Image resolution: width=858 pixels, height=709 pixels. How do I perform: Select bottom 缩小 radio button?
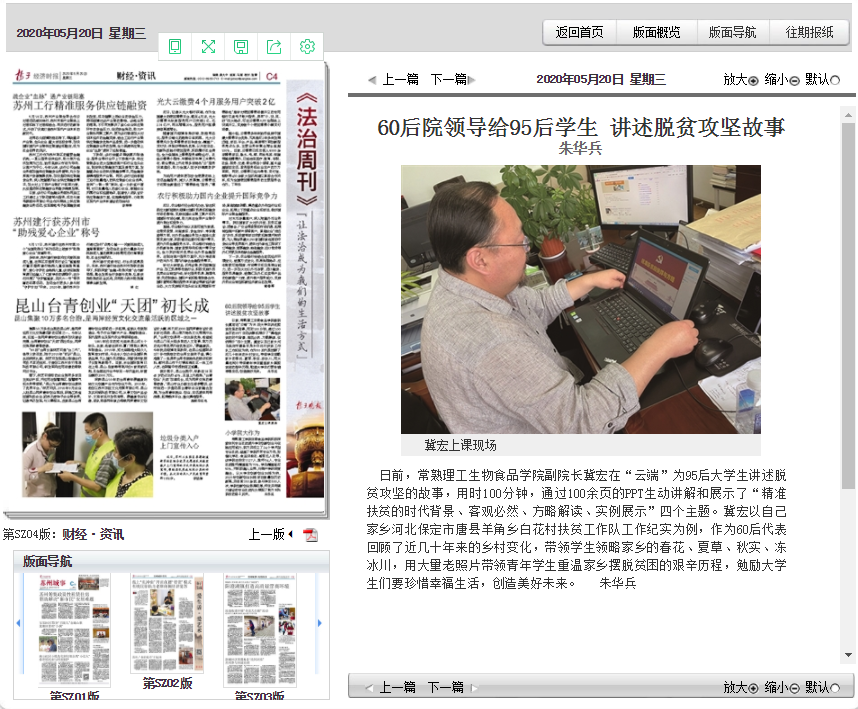(795, 688)
